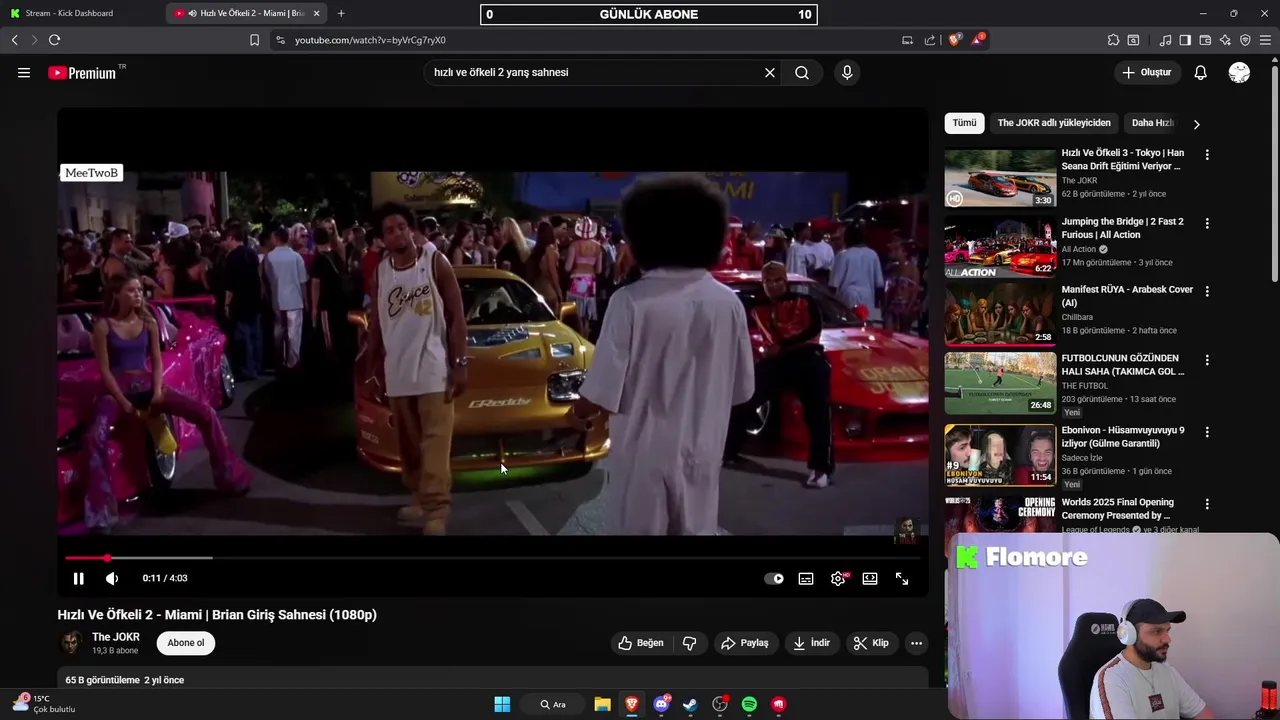This screenshot has width=1280, height=720.
Task: Share the video via Paylaş
Action: tap(745, 643)
